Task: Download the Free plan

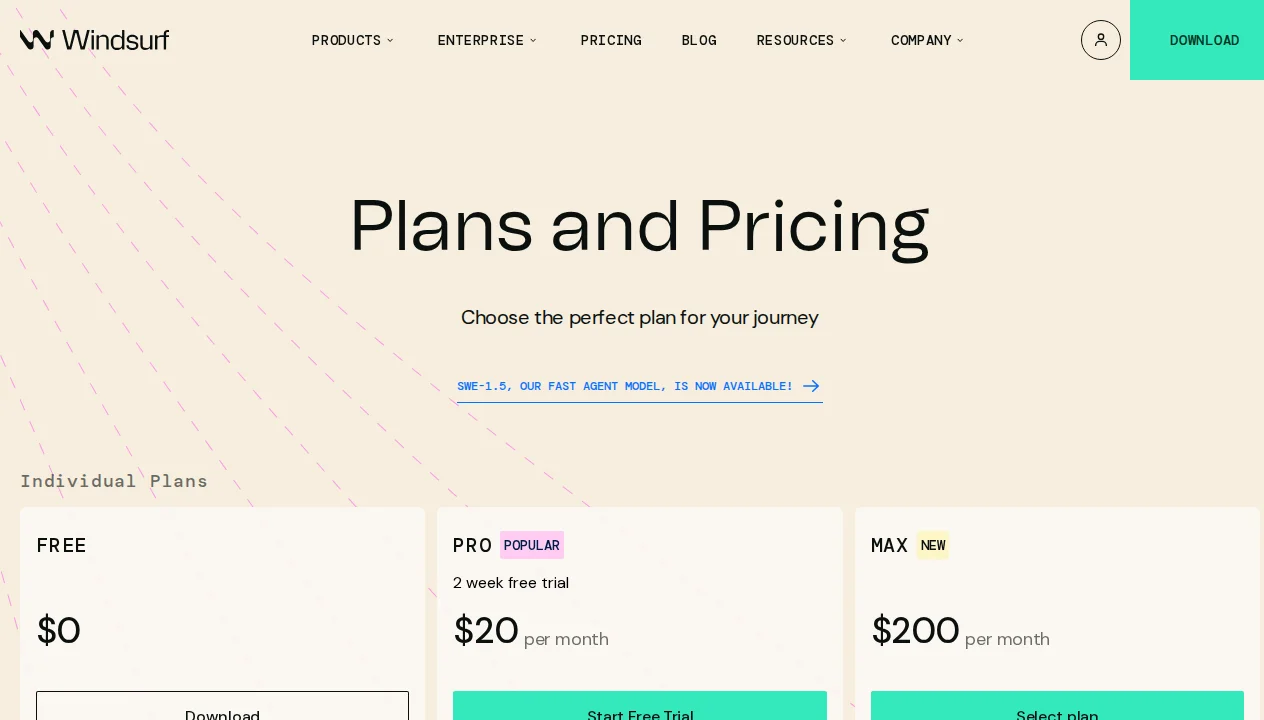Action: (222, 713)
